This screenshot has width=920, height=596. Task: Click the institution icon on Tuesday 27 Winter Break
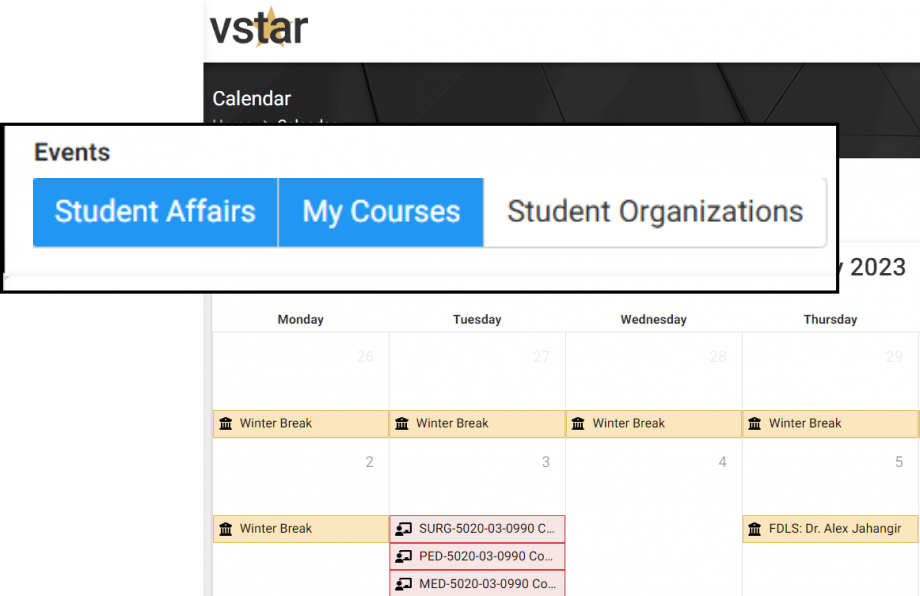(402, 423)
